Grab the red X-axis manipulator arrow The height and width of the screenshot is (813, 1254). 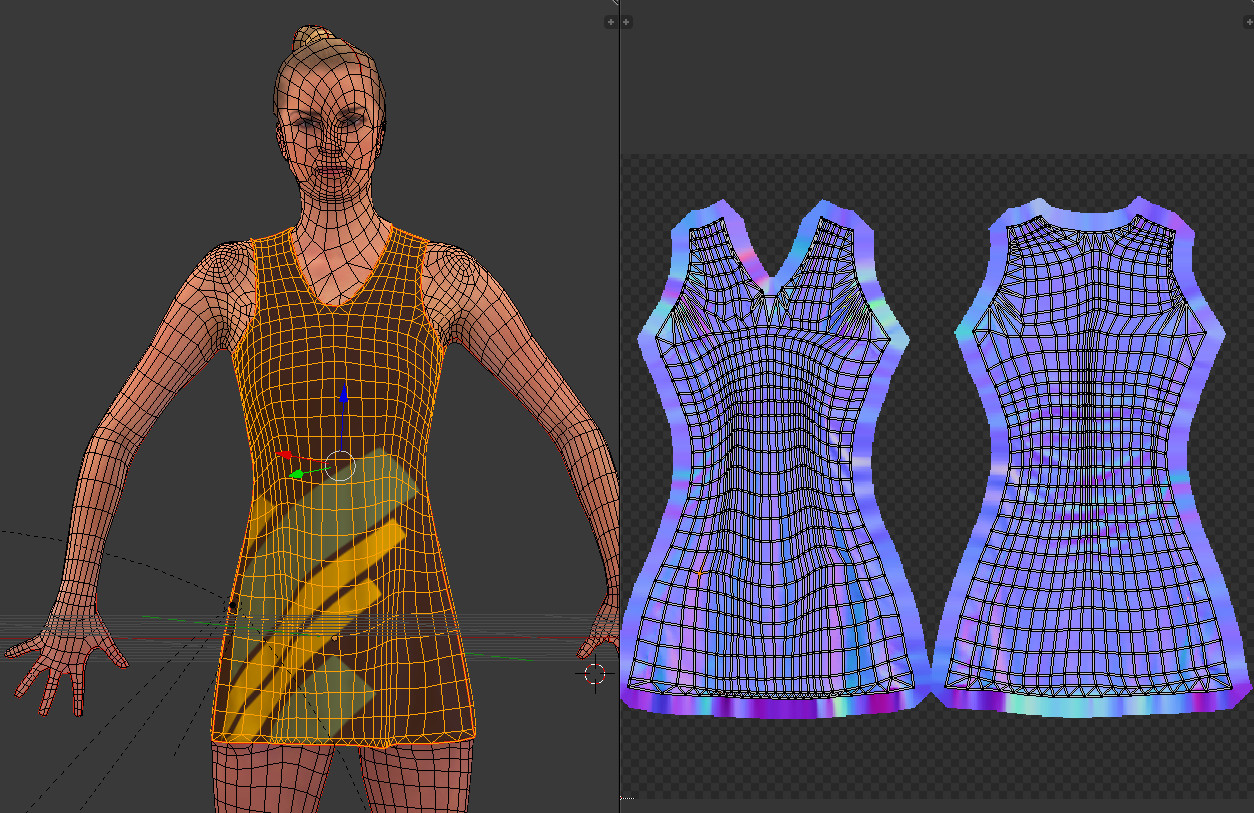284,457
